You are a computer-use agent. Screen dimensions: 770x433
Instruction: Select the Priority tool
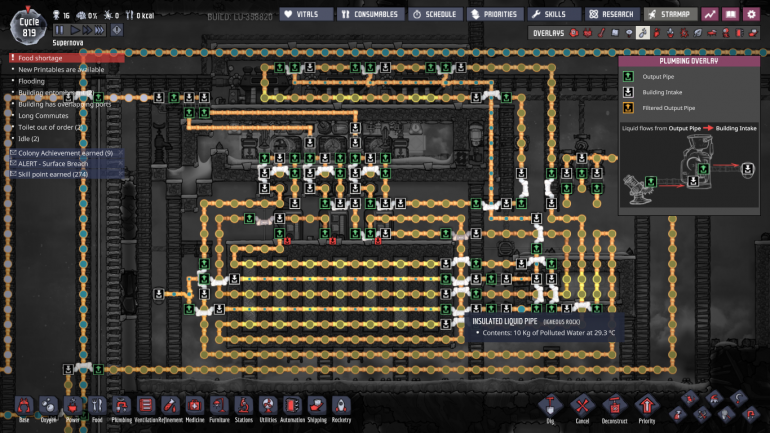(x=647, y=408)
